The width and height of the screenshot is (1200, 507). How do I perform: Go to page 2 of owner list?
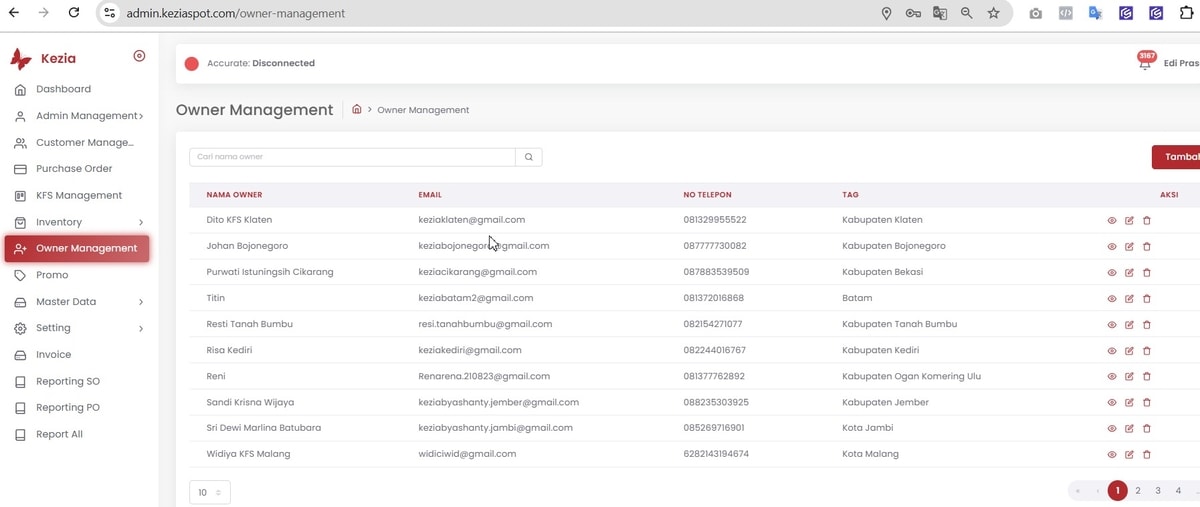pyautogui.click(x=1138, y=491)
